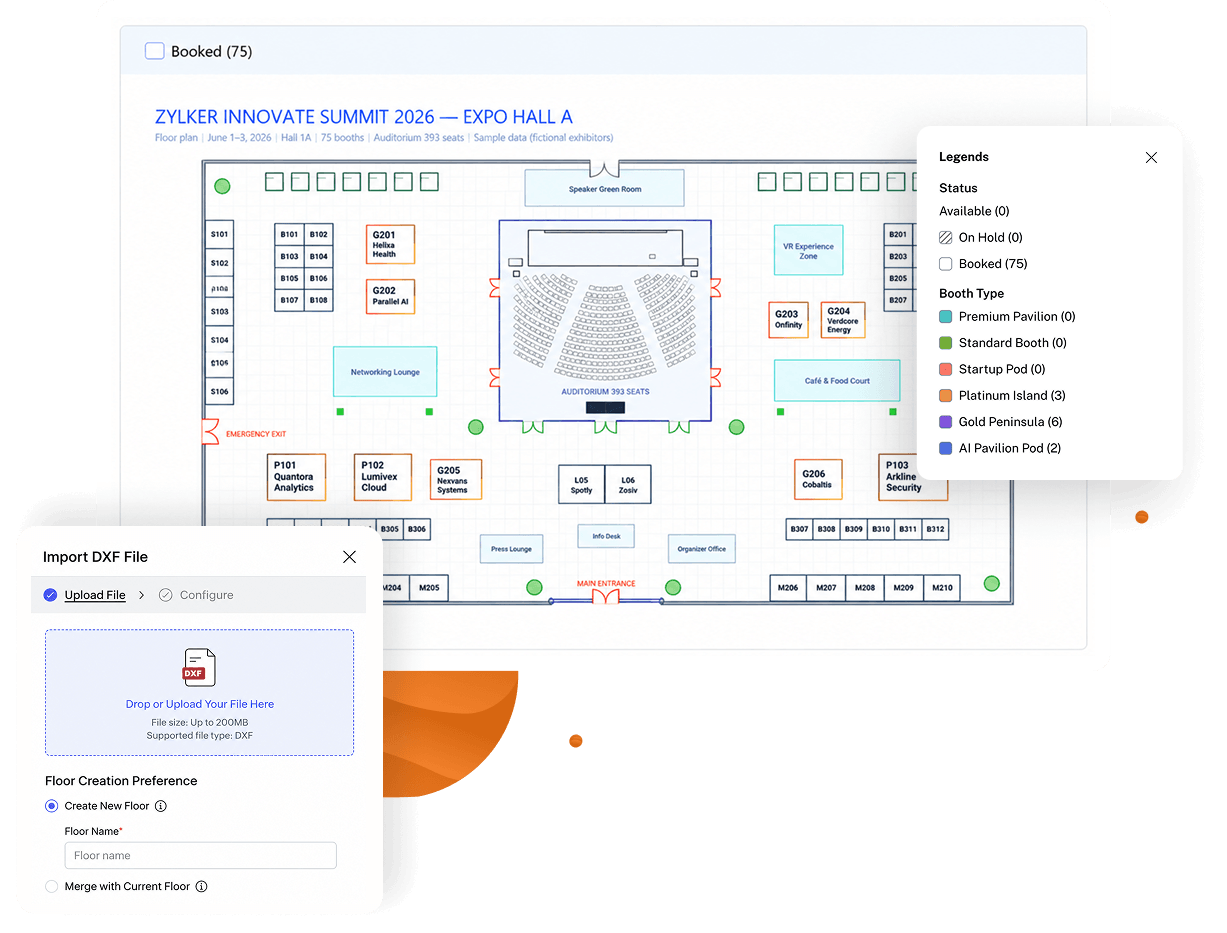Click the Networking Lounge area

pyautogui.click(x=385, y=372)
